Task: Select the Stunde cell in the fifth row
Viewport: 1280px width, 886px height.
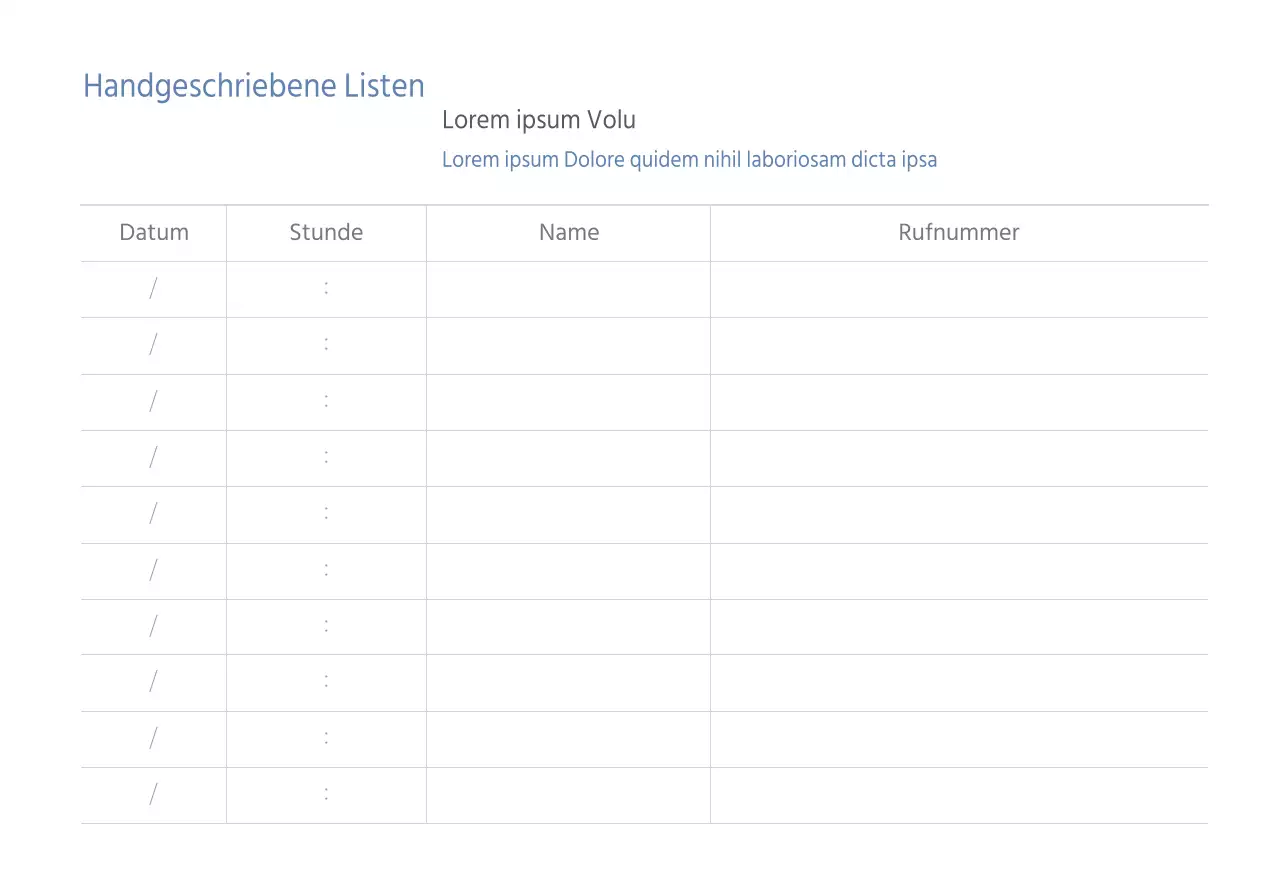Action: (x=326, y=514)
